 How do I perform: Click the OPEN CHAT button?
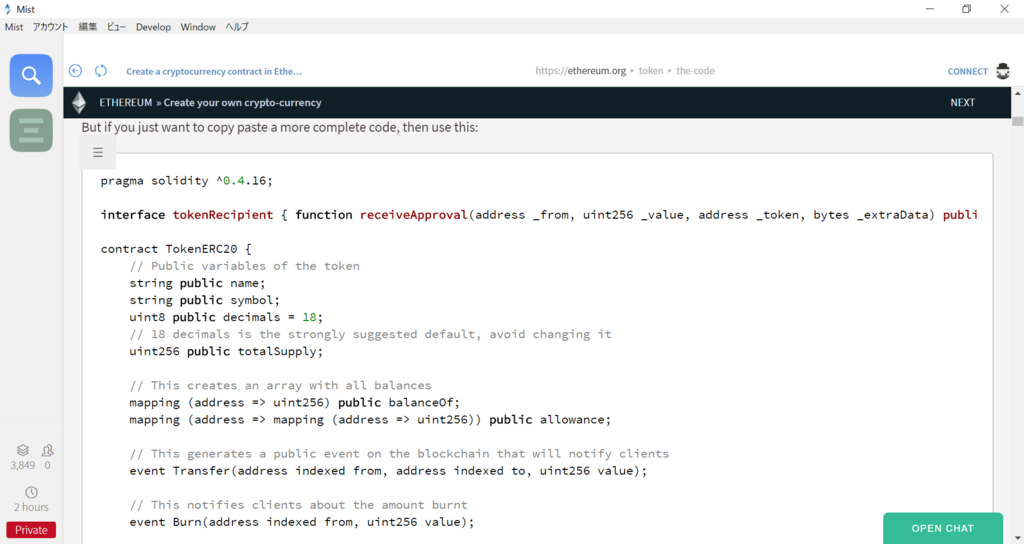click(x=942, y=528)
